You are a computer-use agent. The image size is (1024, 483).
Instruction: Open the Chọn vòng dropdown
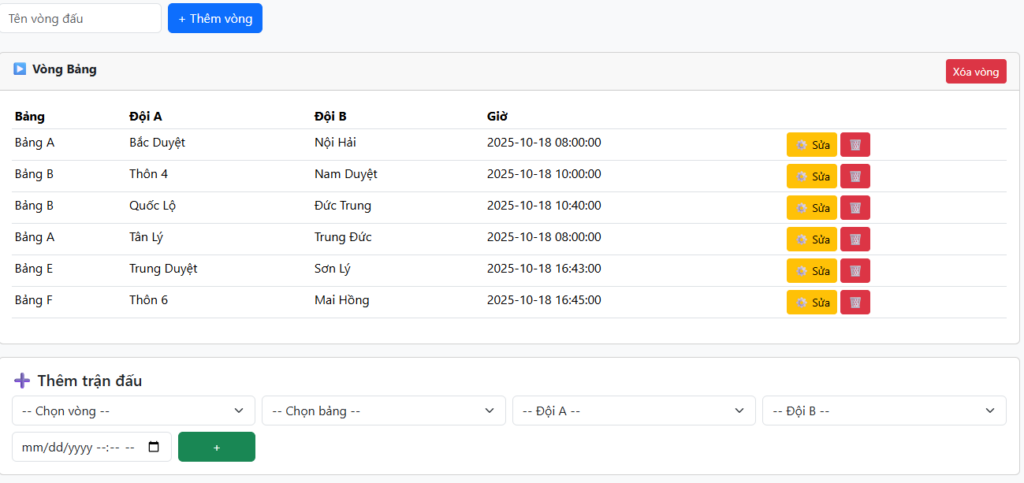tap(133, 411)
